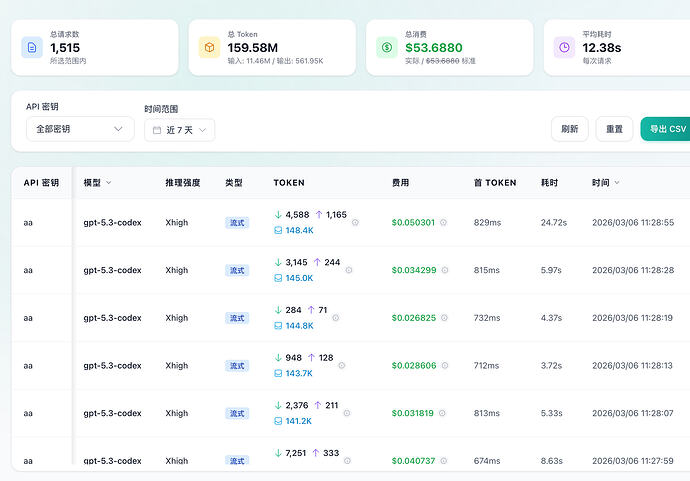This screenshot has height=481, width=690.
Task: Click the total cost dollar icon
Action: tap(387, 48)
